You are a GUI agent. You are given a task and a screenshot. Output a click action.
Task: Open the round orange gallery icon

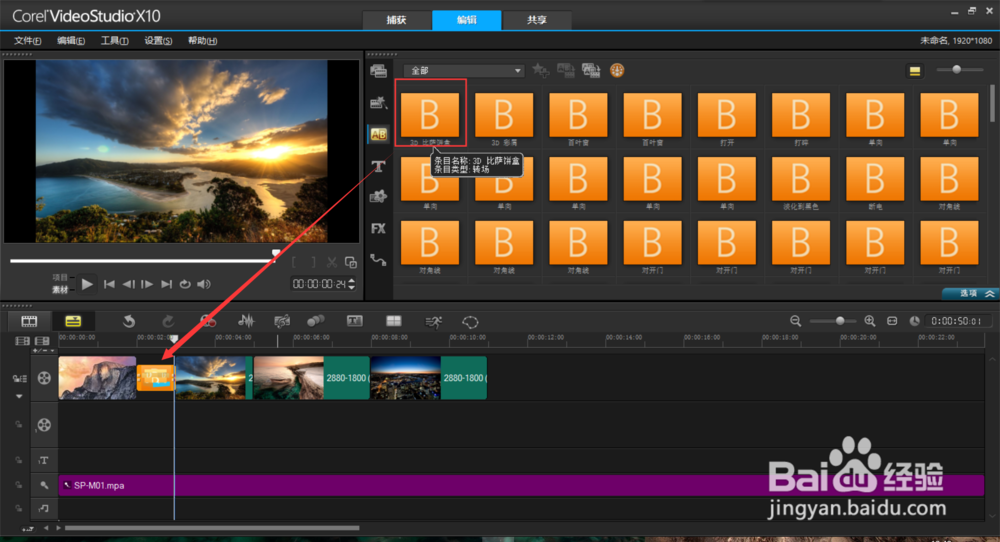tap(617, 70)
